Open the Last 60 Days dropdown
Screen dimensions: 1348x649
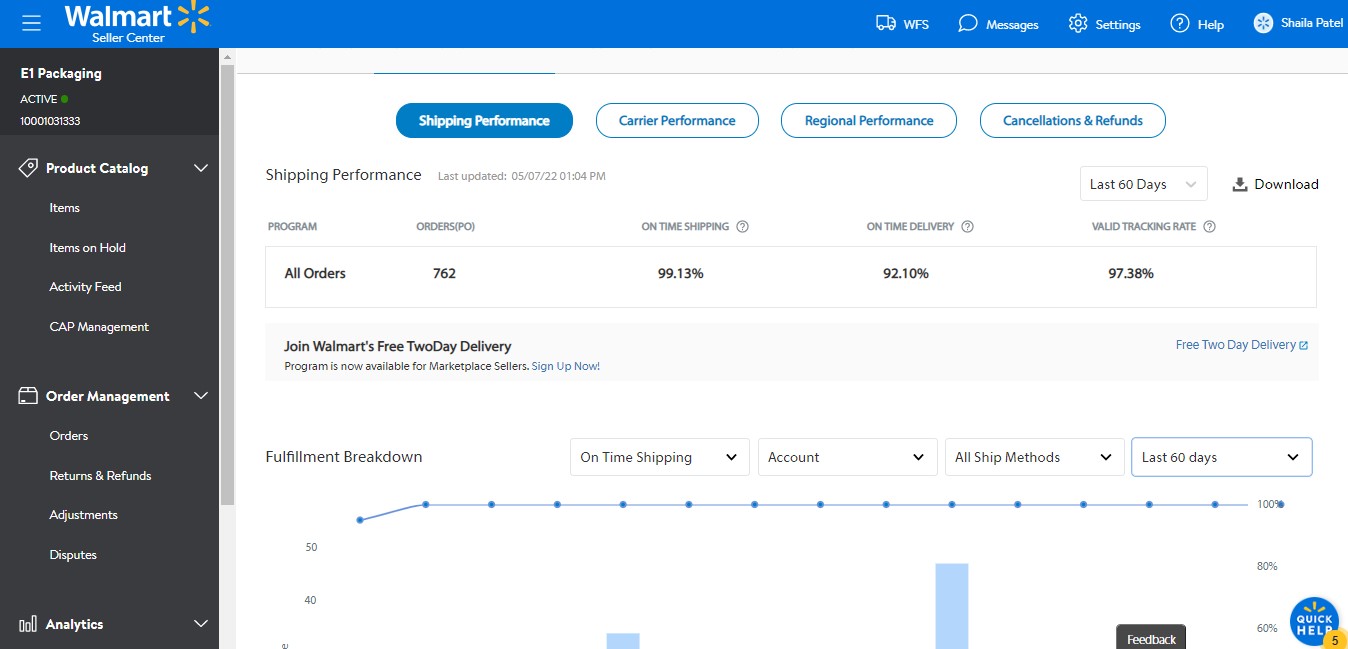pyautogui.click(x=1143, y=184)
